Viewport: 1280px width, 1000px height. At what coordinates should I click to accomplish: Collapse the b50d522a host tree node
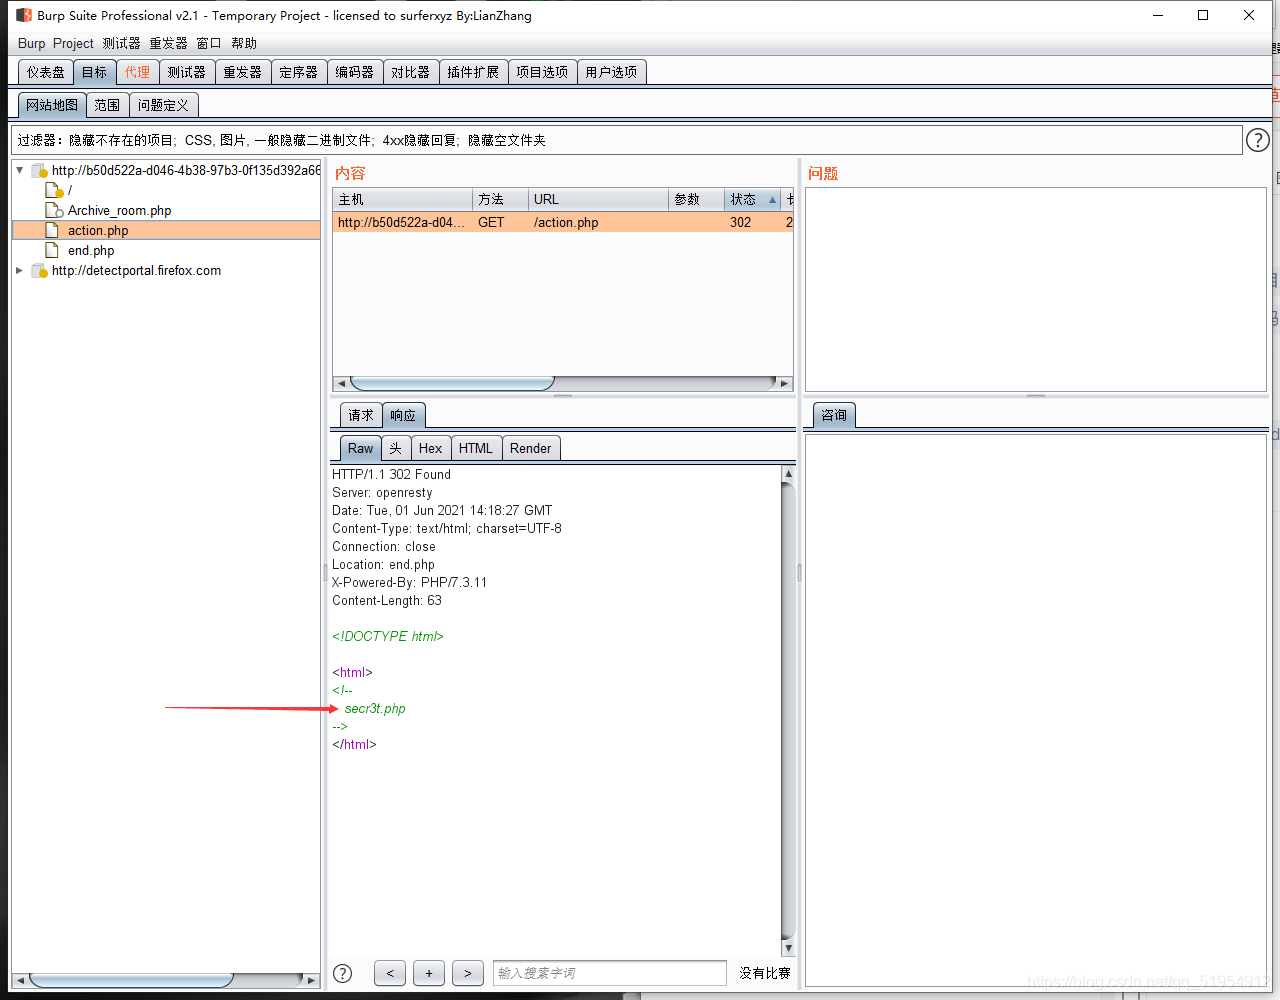[19, 170]
